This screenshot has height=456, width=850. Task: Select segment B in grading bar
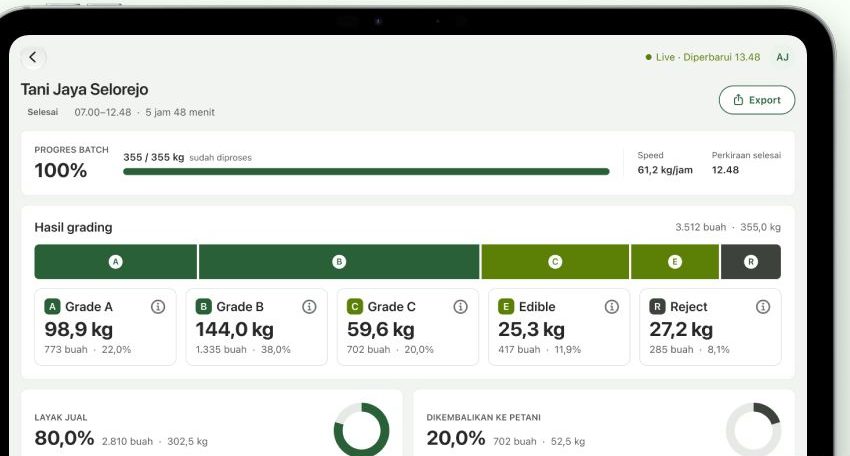tap(339, 262)
